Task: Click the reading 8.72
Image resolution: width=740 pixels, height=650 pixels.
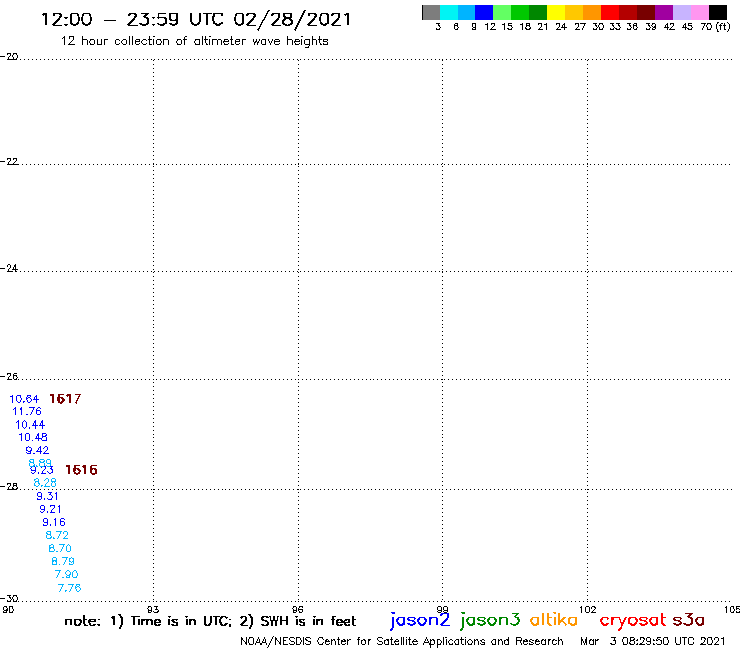Action: coord(57,535)
